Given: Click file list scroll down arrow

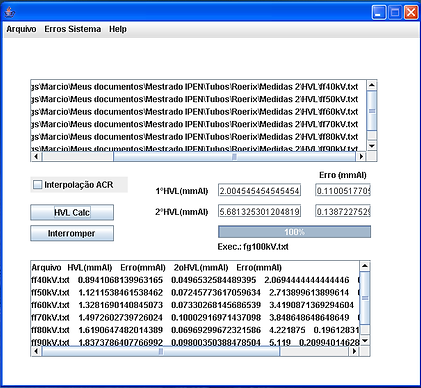Looking at the screenshot, I should tap(372, 146).
